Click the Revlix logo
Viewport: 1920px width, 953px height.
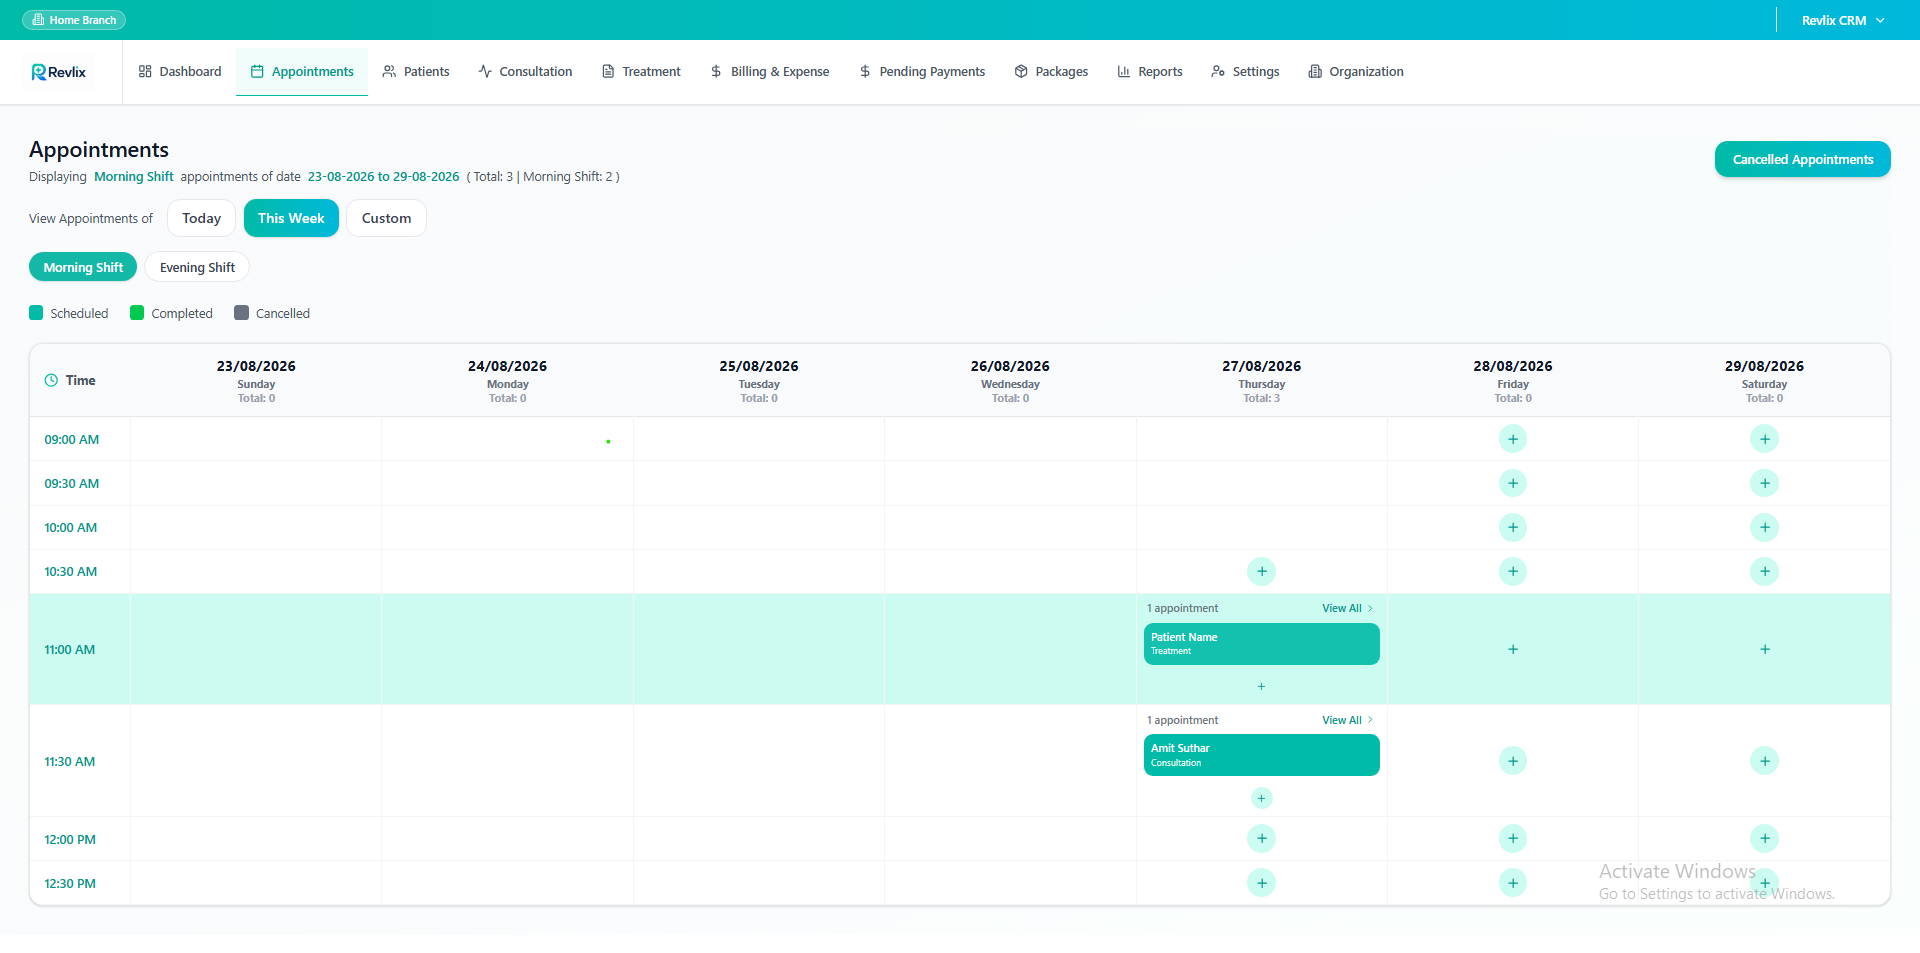click(x=59, y=72)
